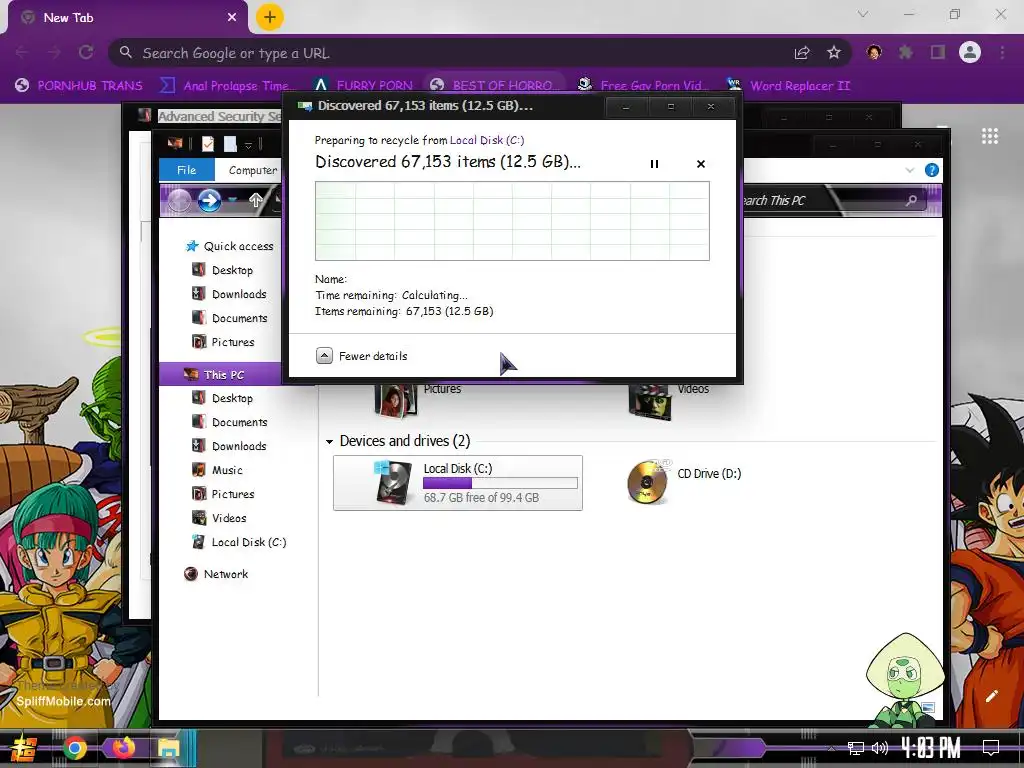Open the notification center icon
The height and width of the screenshot is (768, 1024).
(991, 747)
